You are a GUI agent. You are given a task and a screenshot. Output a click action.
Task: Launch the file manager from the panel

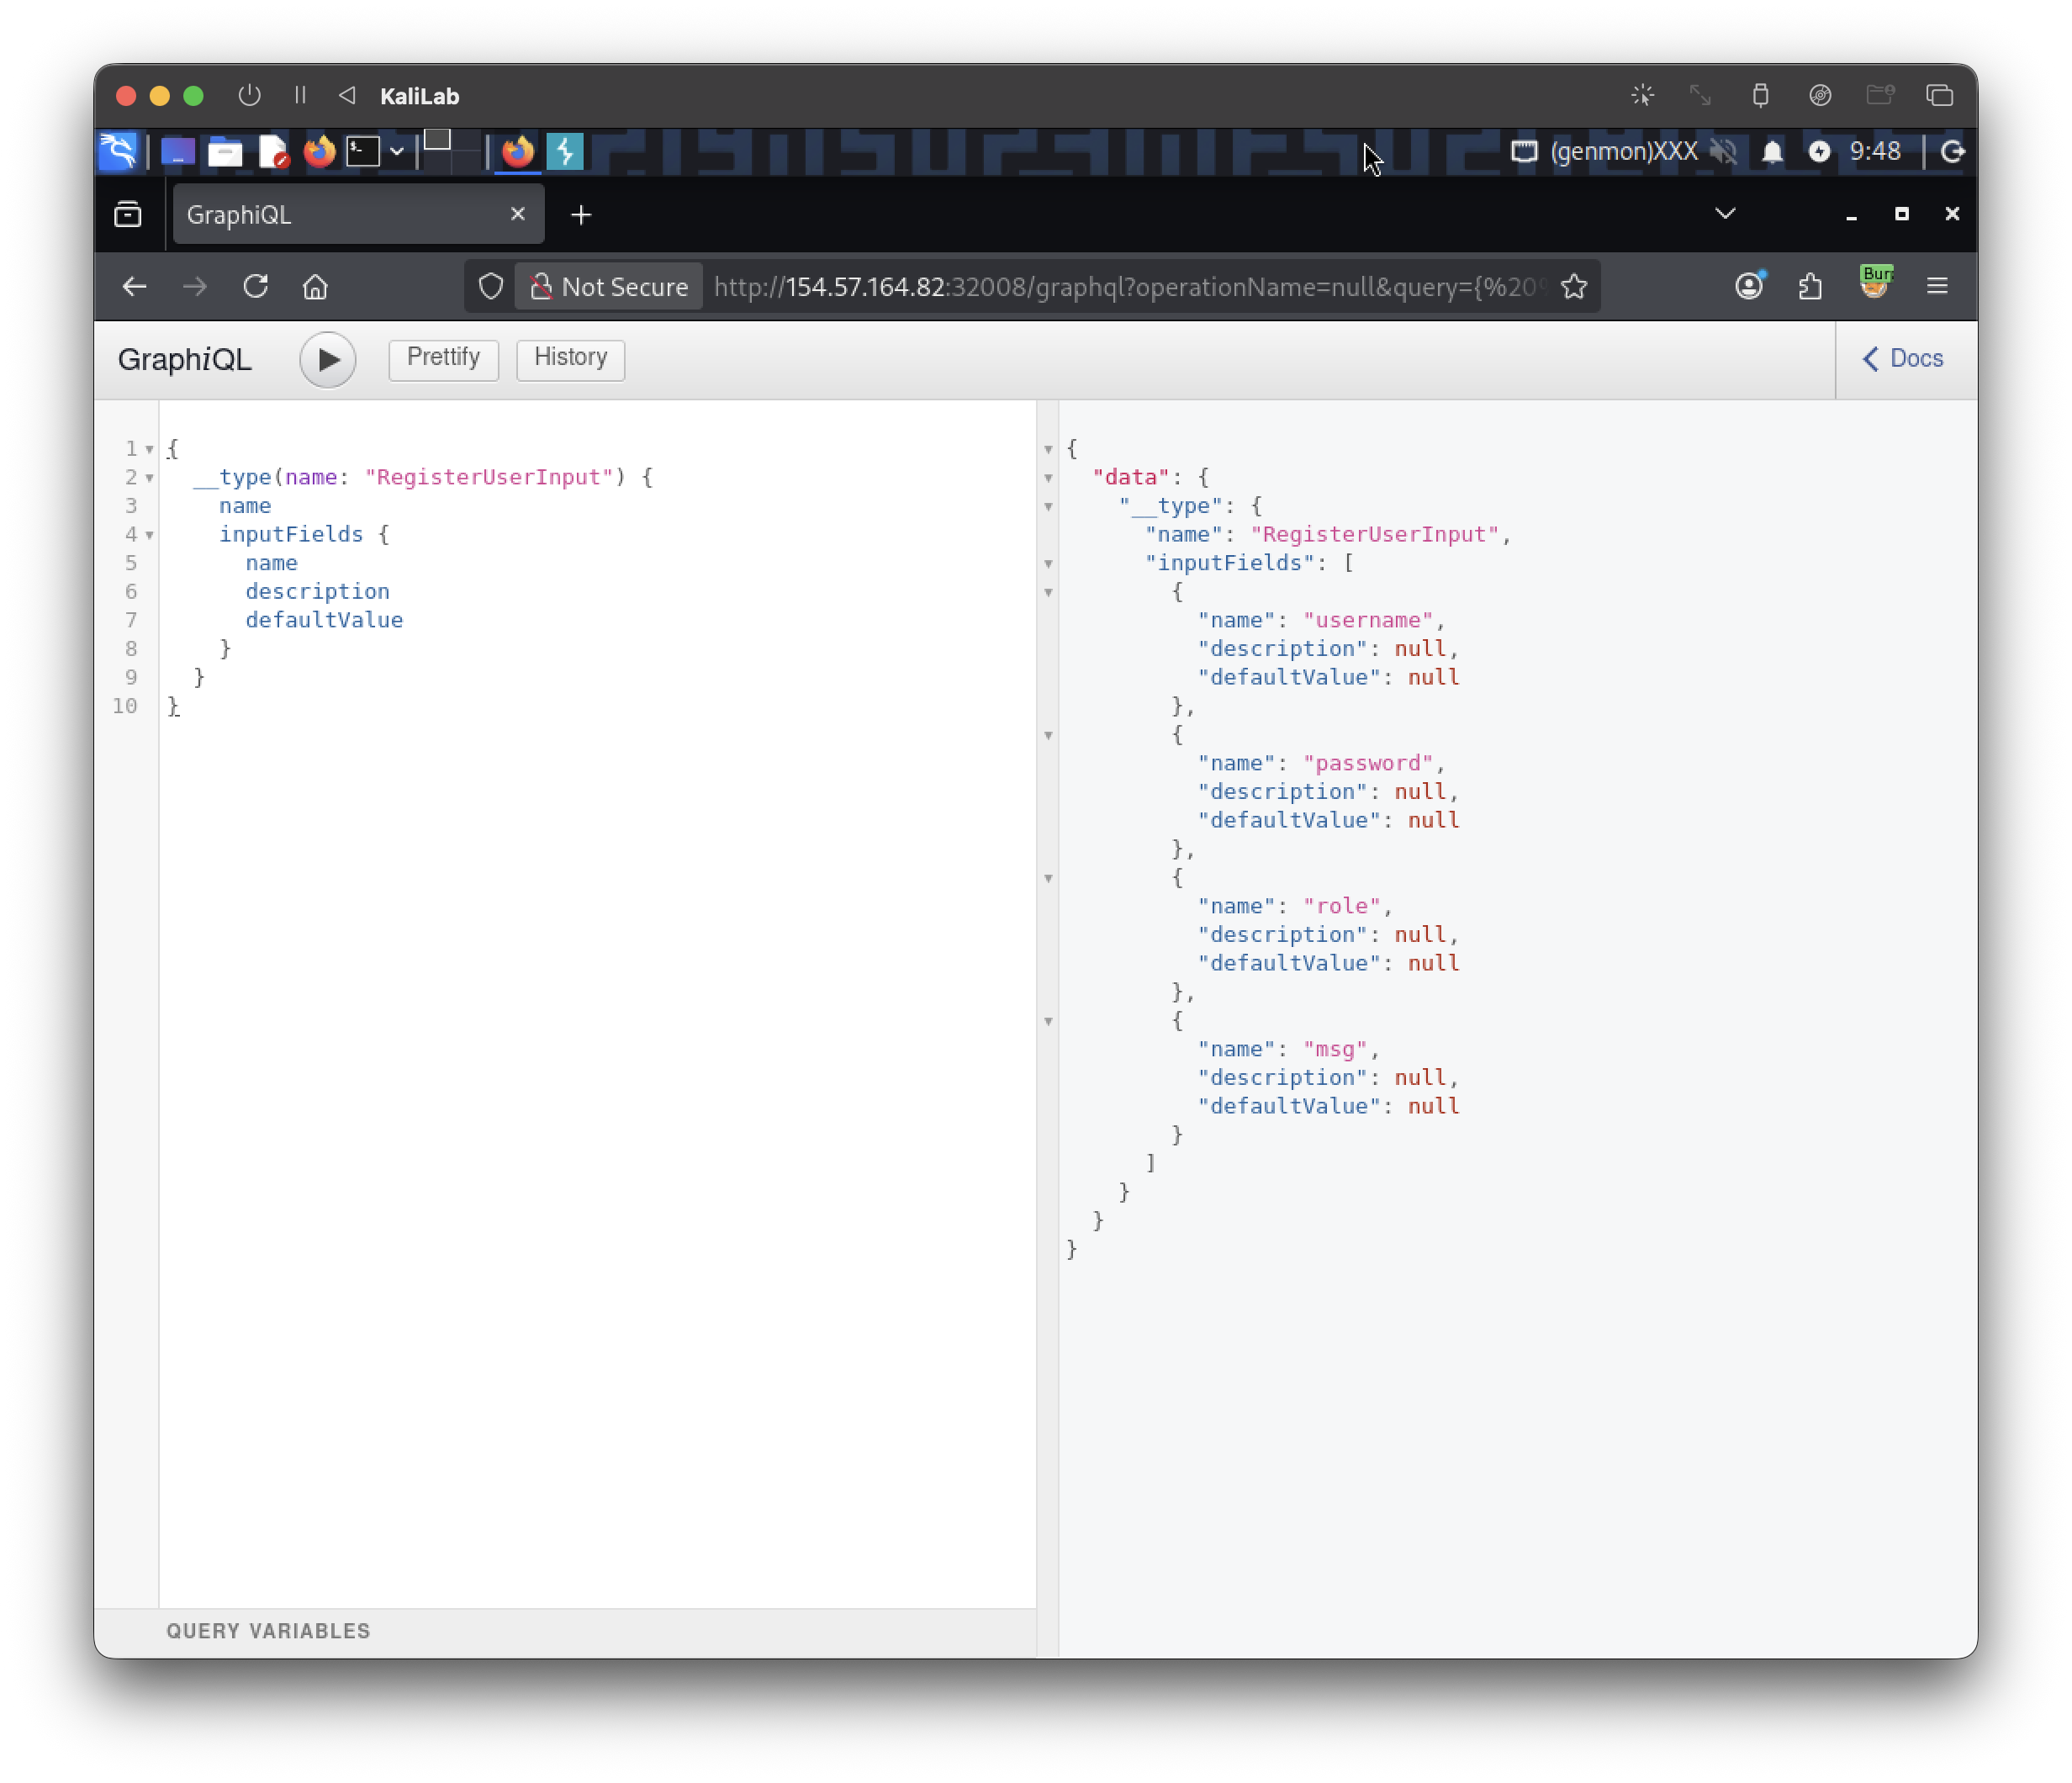coord(225,152)
